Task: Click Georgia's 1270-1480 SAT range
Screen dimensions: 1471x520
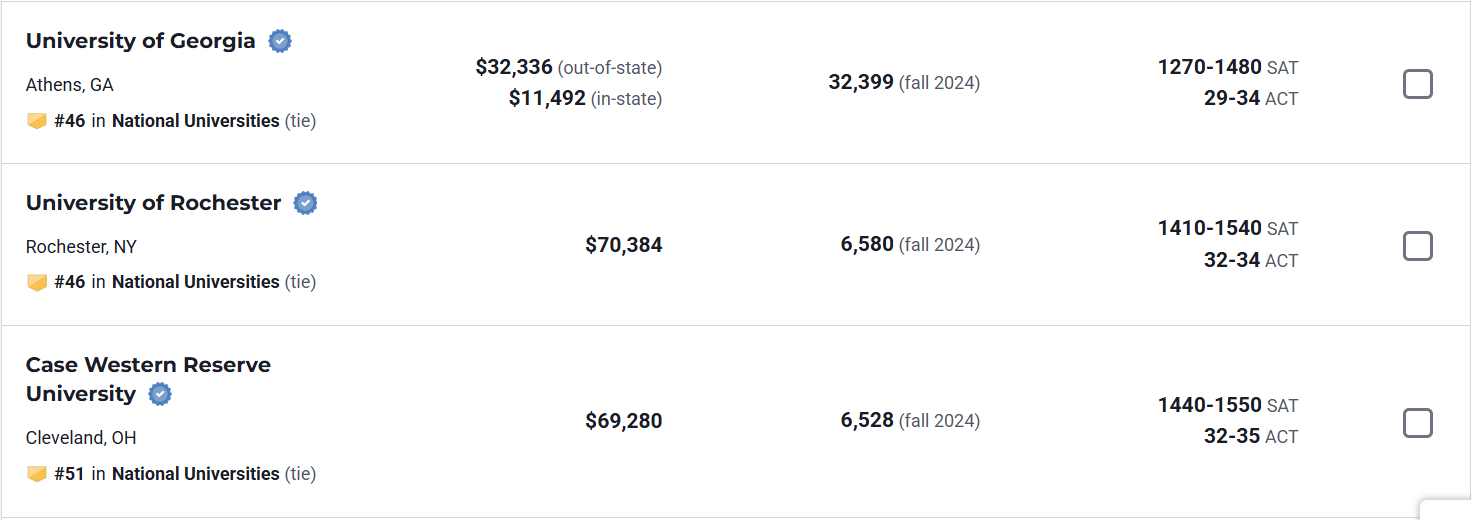Action: coord(1209,67)
